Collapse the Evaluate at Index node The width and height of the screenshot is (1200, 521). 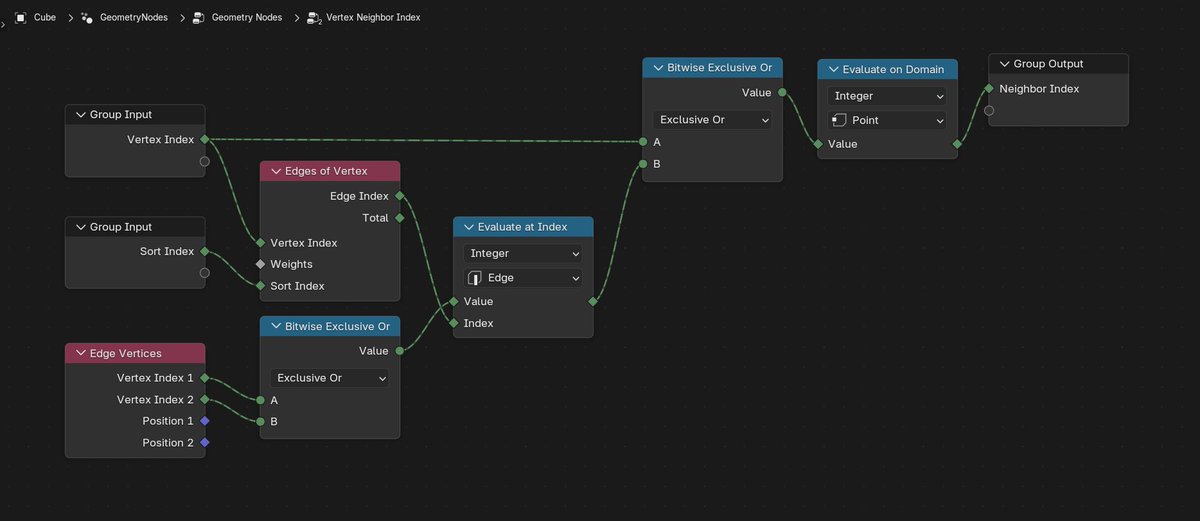click(x=467, y=227)
